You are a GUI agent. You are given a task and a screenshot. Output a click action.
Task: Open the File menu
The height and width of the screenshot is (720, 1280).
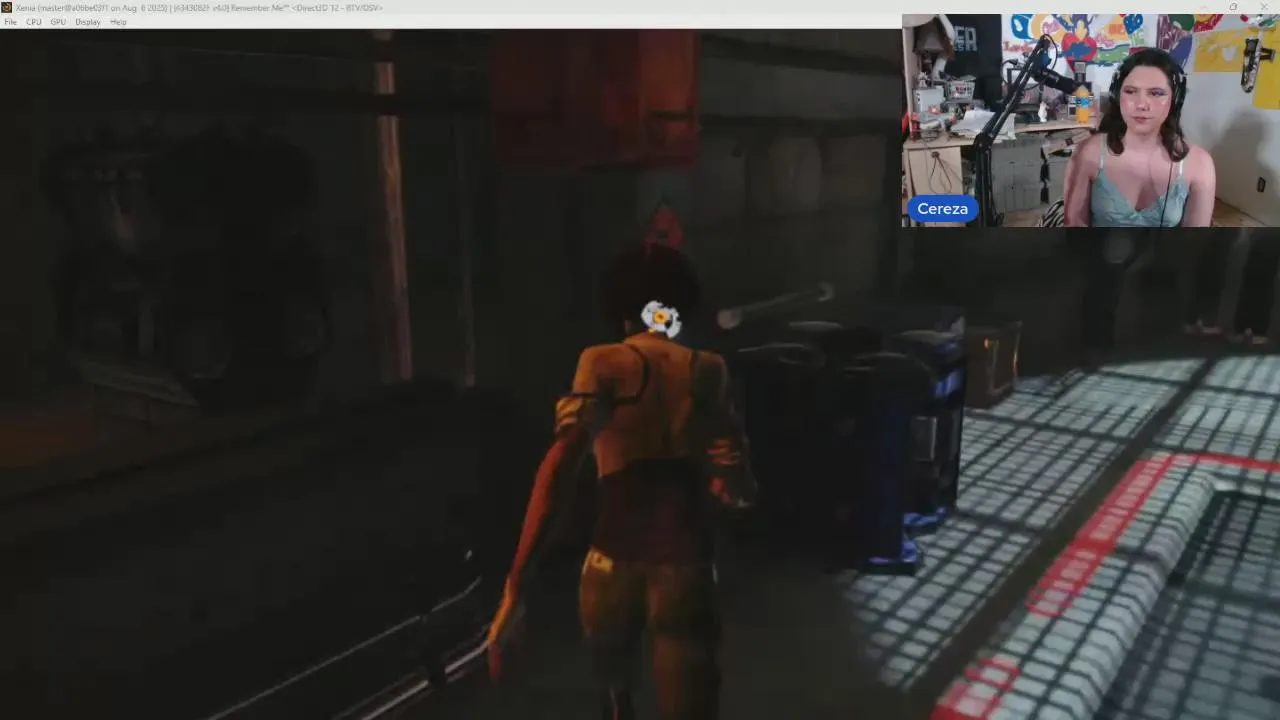[x=10, y=22]
